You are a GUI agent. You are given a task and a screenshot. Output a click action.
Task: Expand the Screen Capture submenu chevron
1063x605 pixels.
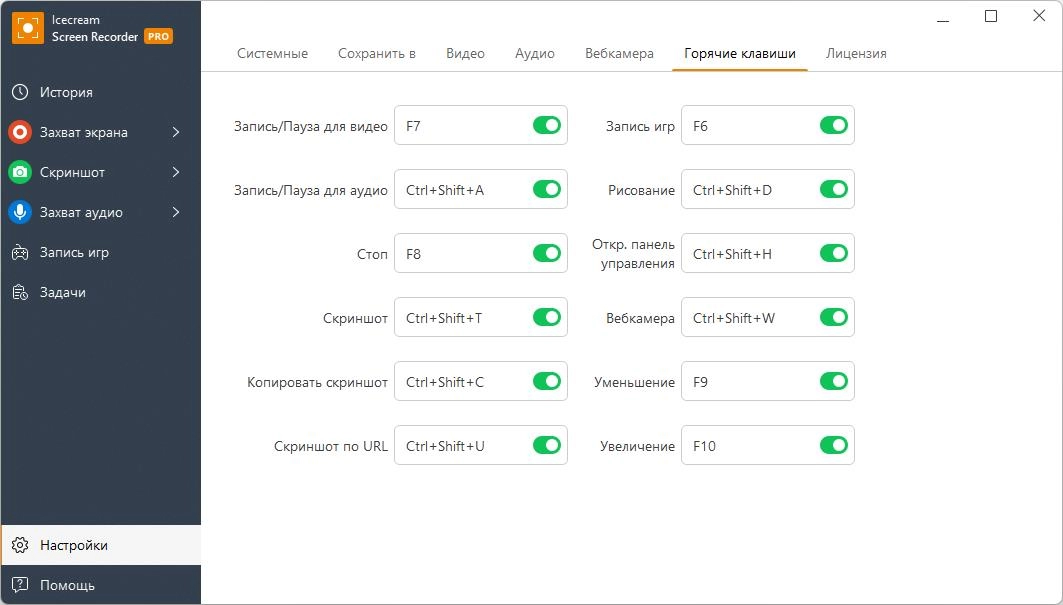point(176,132)
